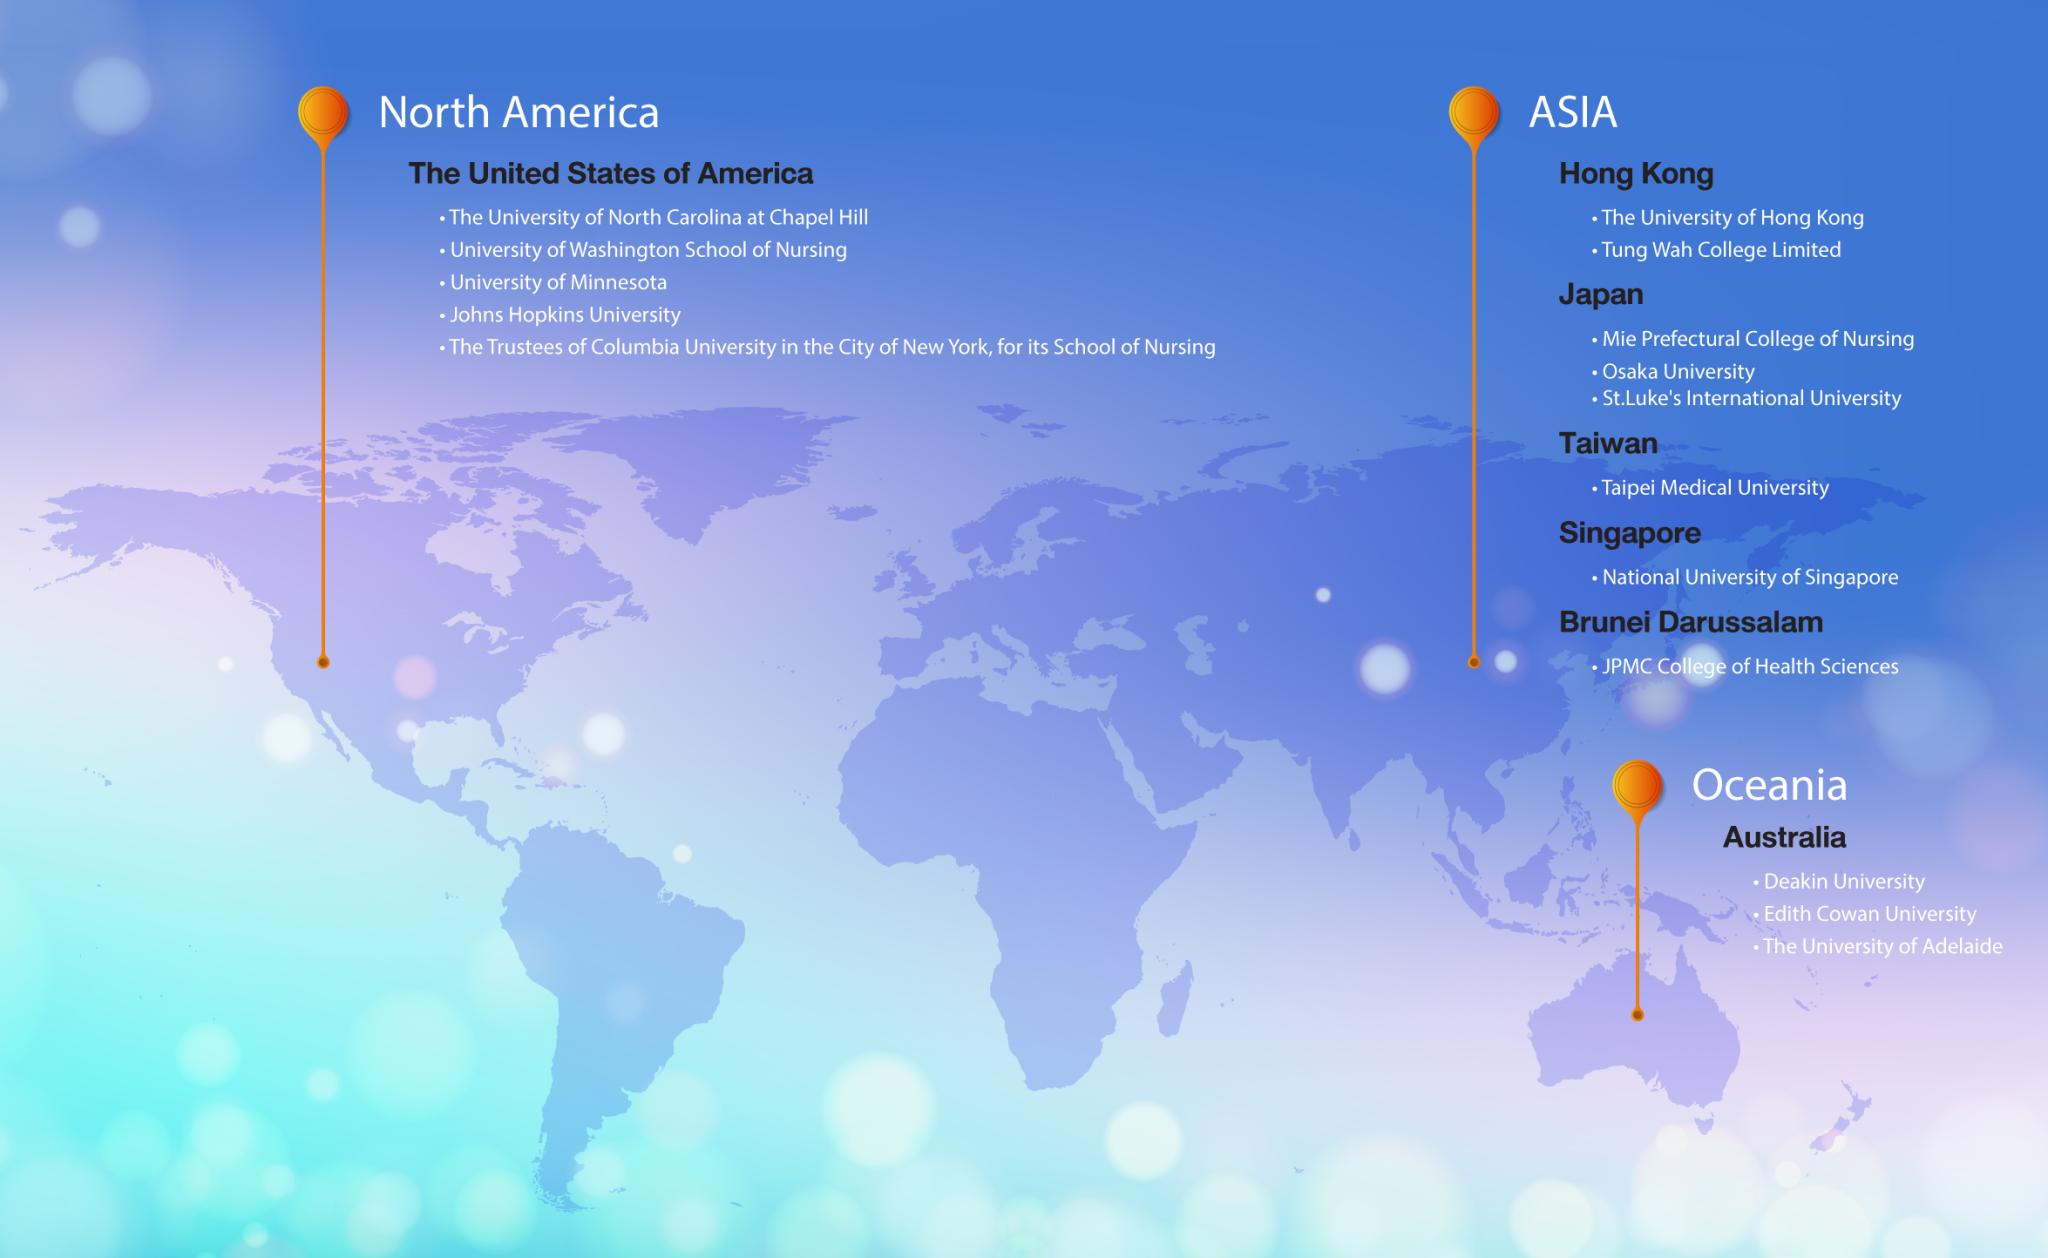Click the Taiwan subheading

point(1608,443)
